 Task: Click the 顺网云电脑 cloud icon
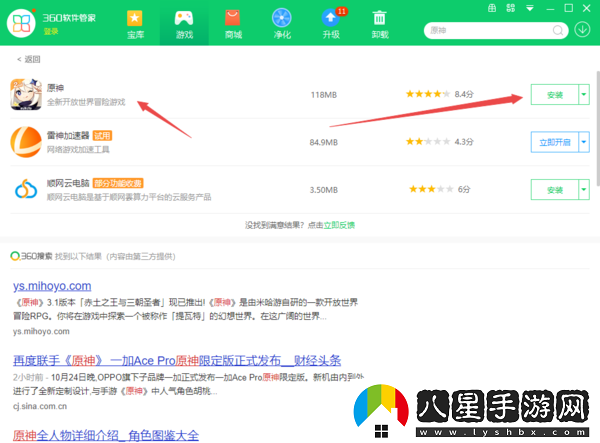(x=26, y=189)
